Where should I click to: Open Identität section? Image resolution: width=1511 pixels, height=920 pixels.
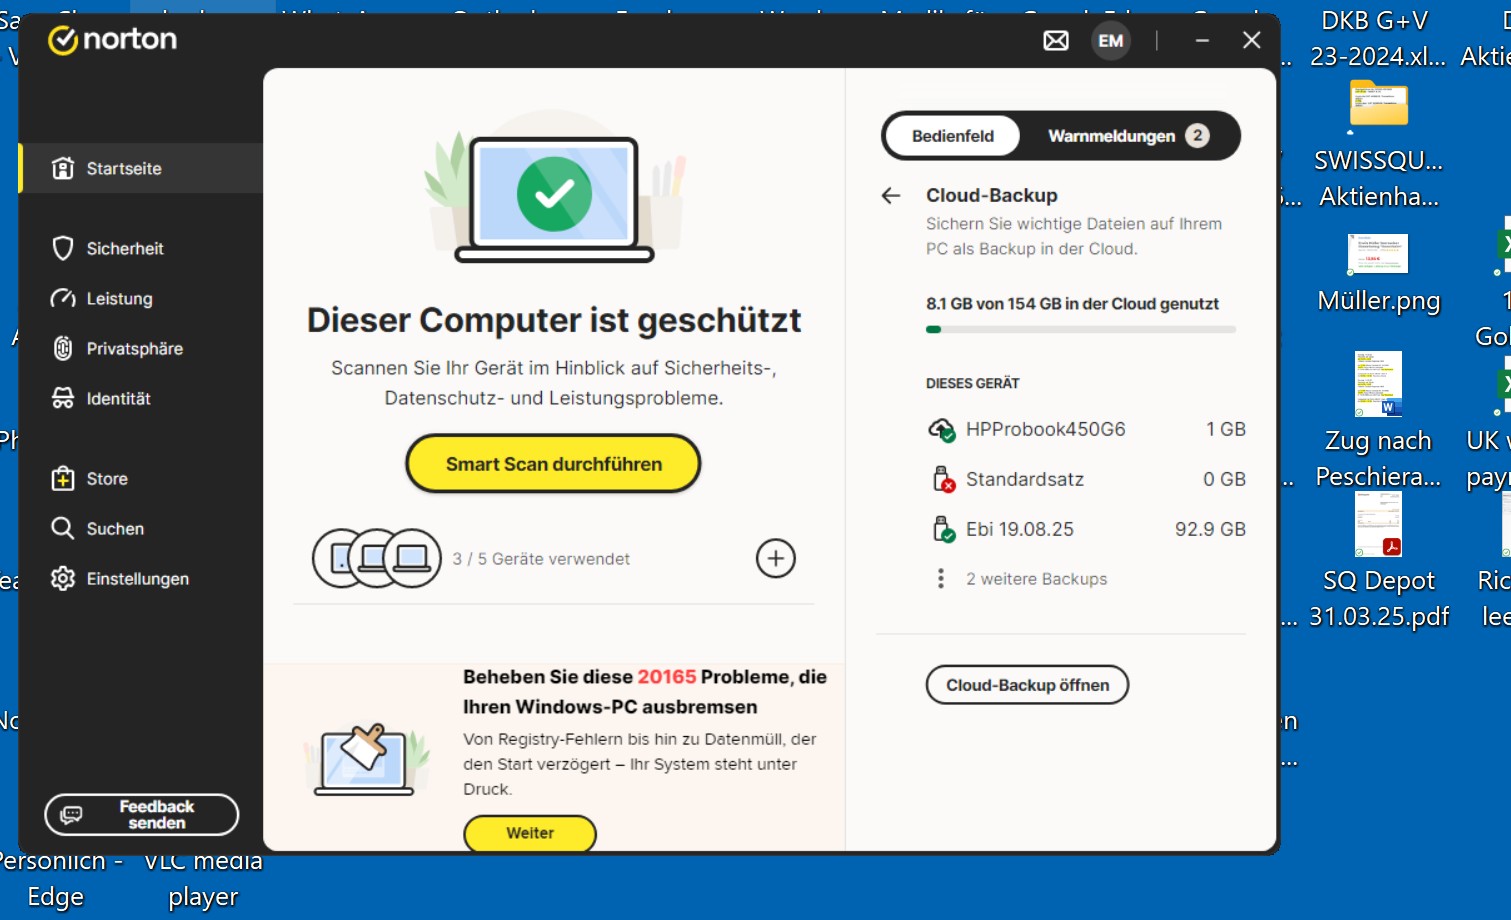(x=118, y=398)
